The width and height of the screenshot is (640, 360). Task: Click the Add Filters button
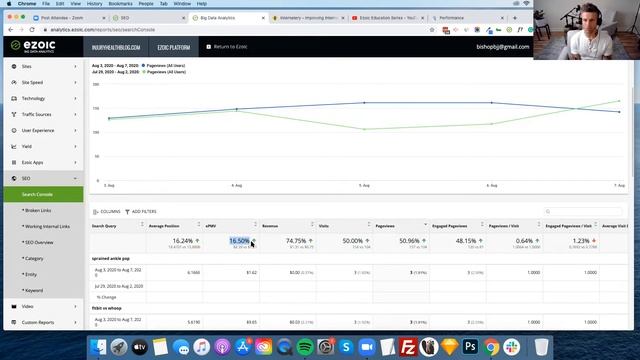141,212
